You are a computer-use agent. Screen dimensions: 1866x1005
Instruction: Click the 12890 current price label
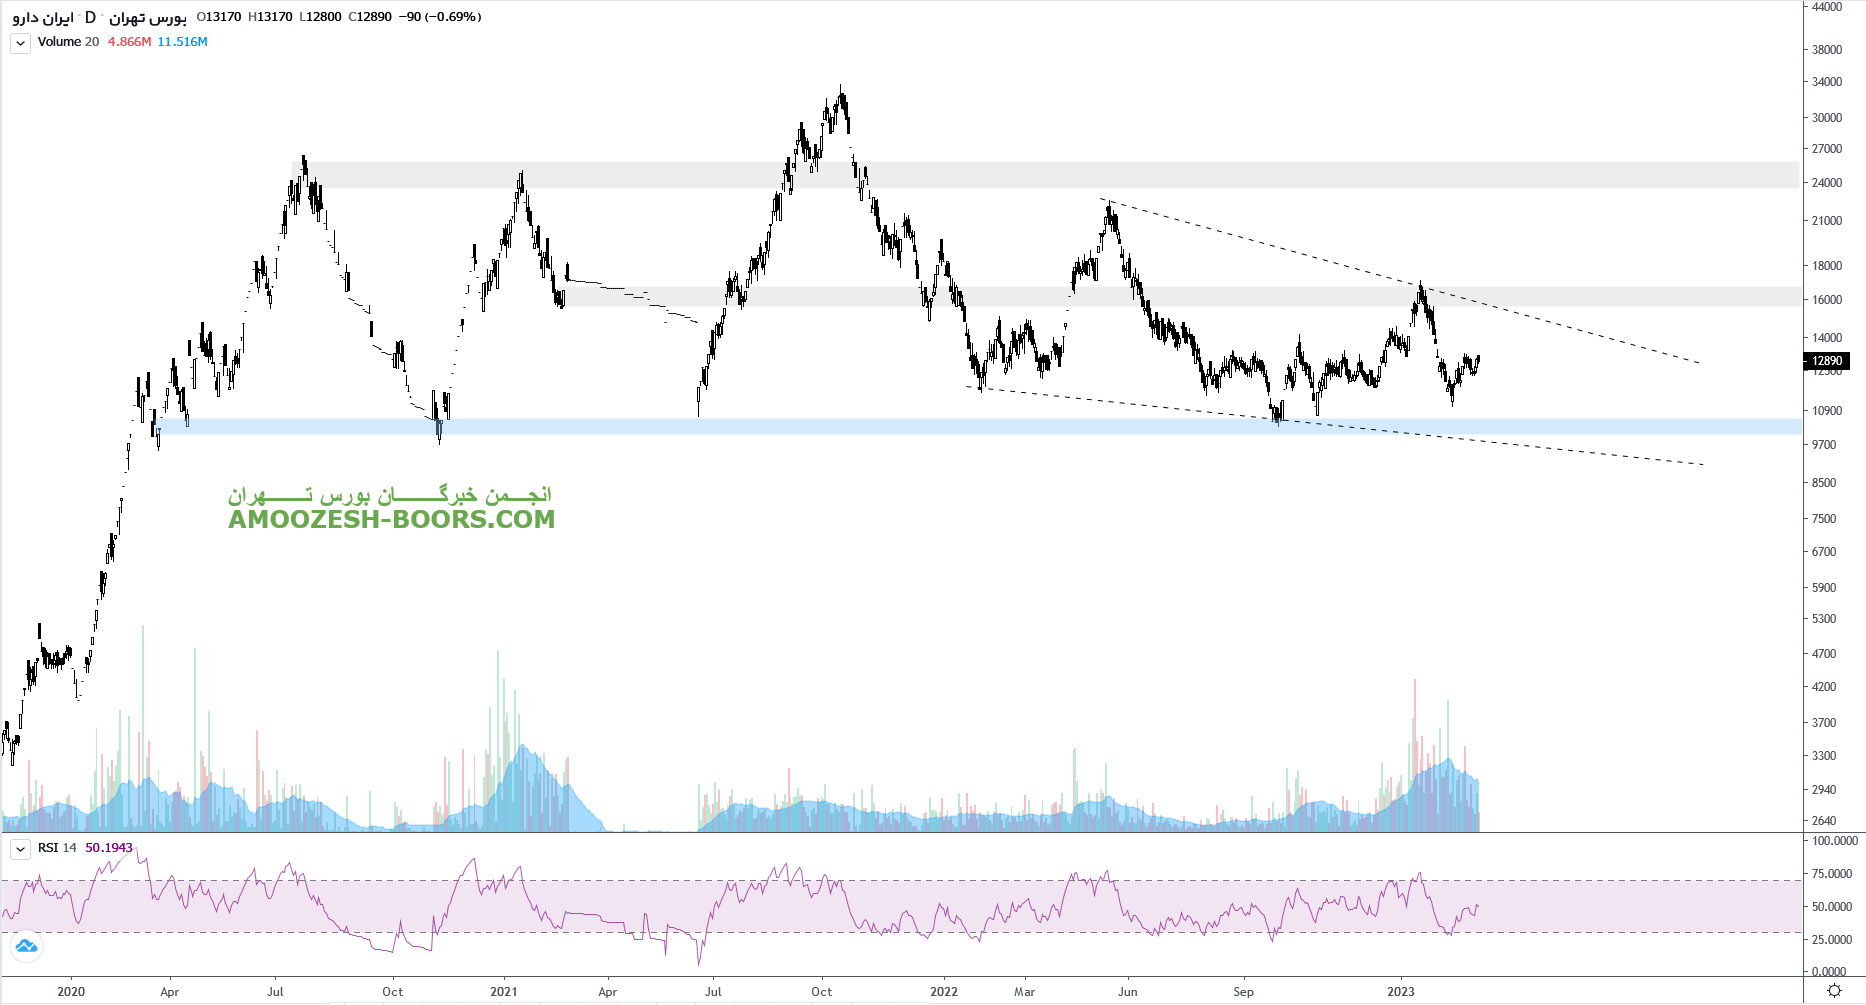click(1826, 361)
